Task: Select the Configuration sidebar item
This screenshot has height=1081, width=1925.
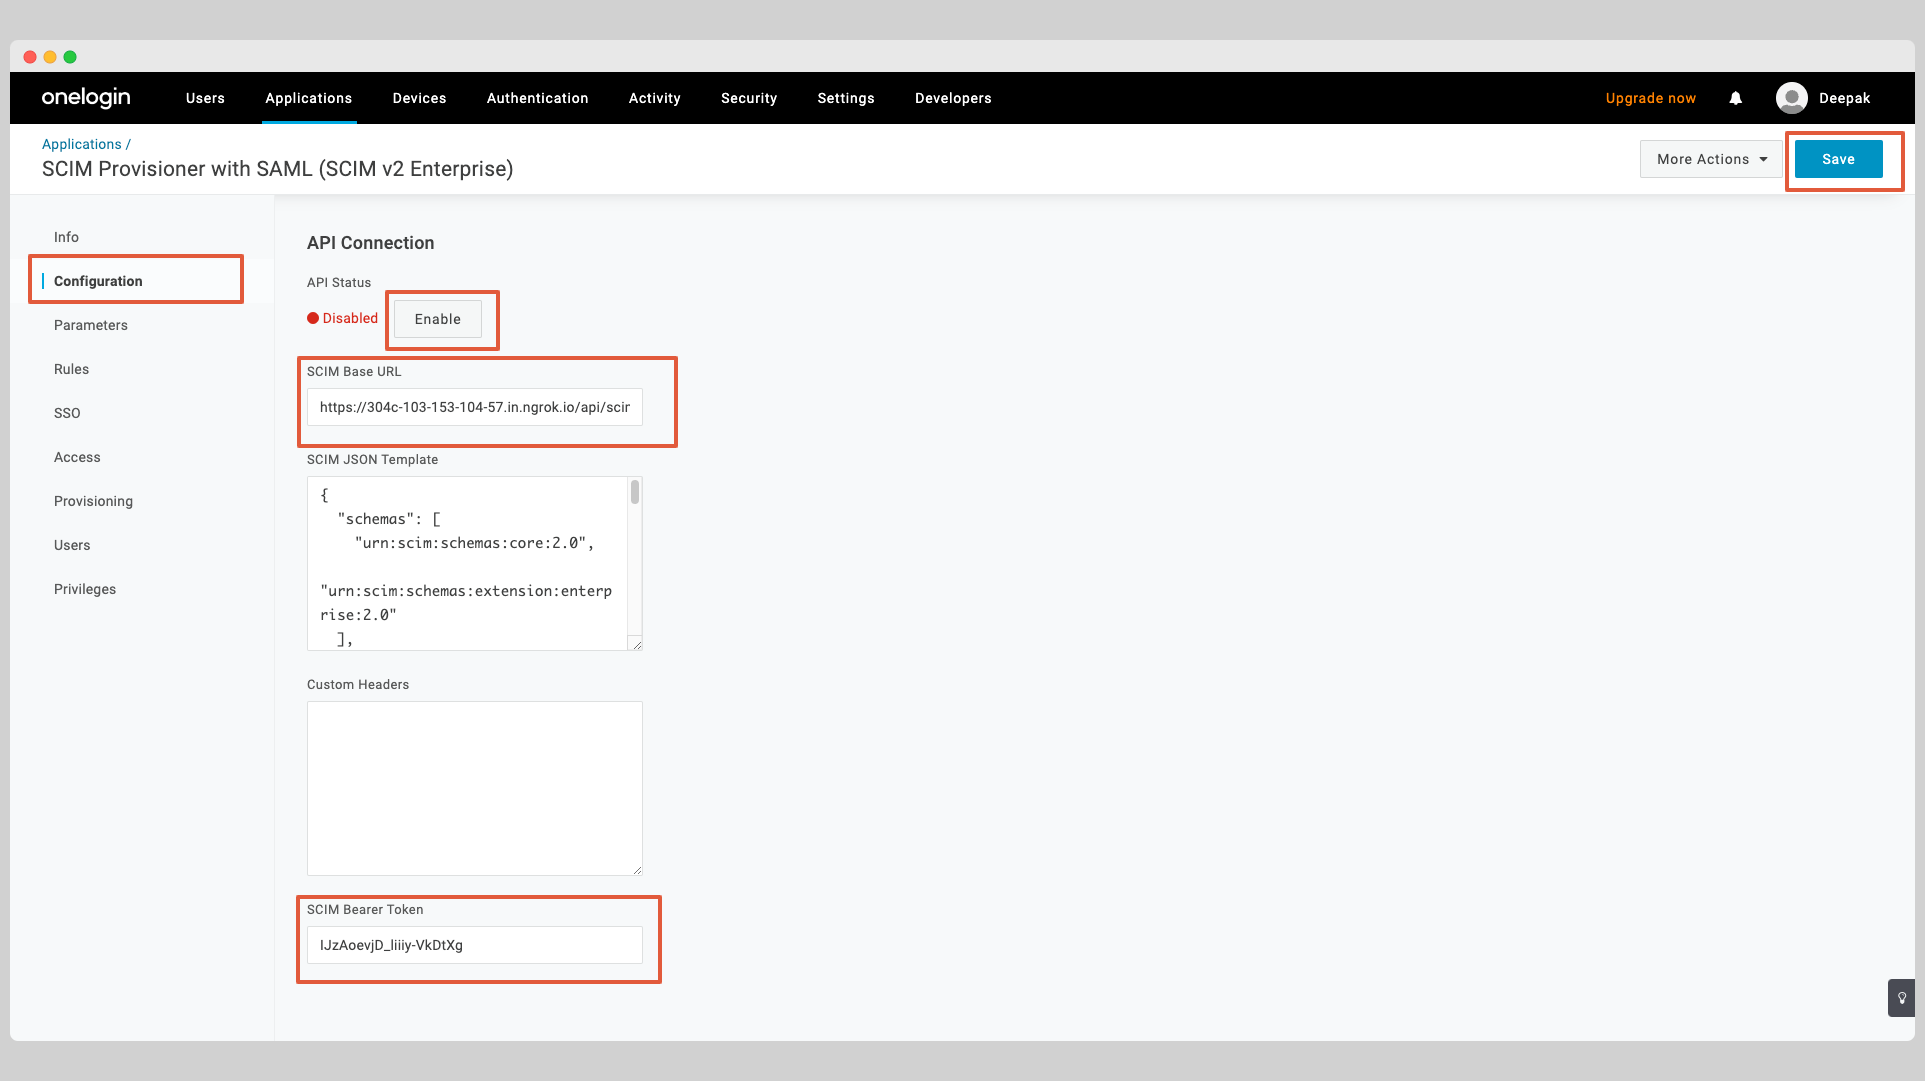Action: coord(97,281)
